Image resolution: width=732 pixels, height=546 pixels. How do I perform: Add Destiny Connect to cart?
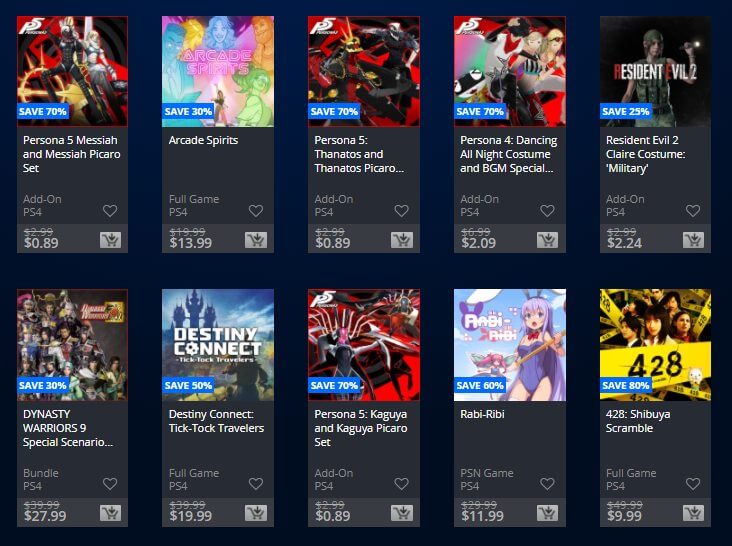256,513
